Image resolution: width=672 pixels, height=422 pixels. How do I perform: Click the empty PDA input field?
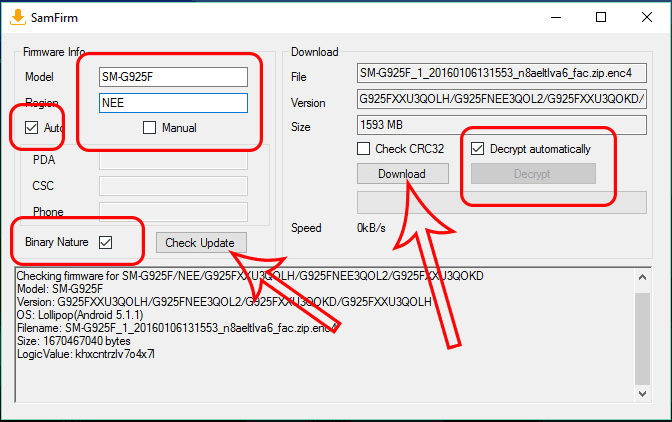coord(173,161)
